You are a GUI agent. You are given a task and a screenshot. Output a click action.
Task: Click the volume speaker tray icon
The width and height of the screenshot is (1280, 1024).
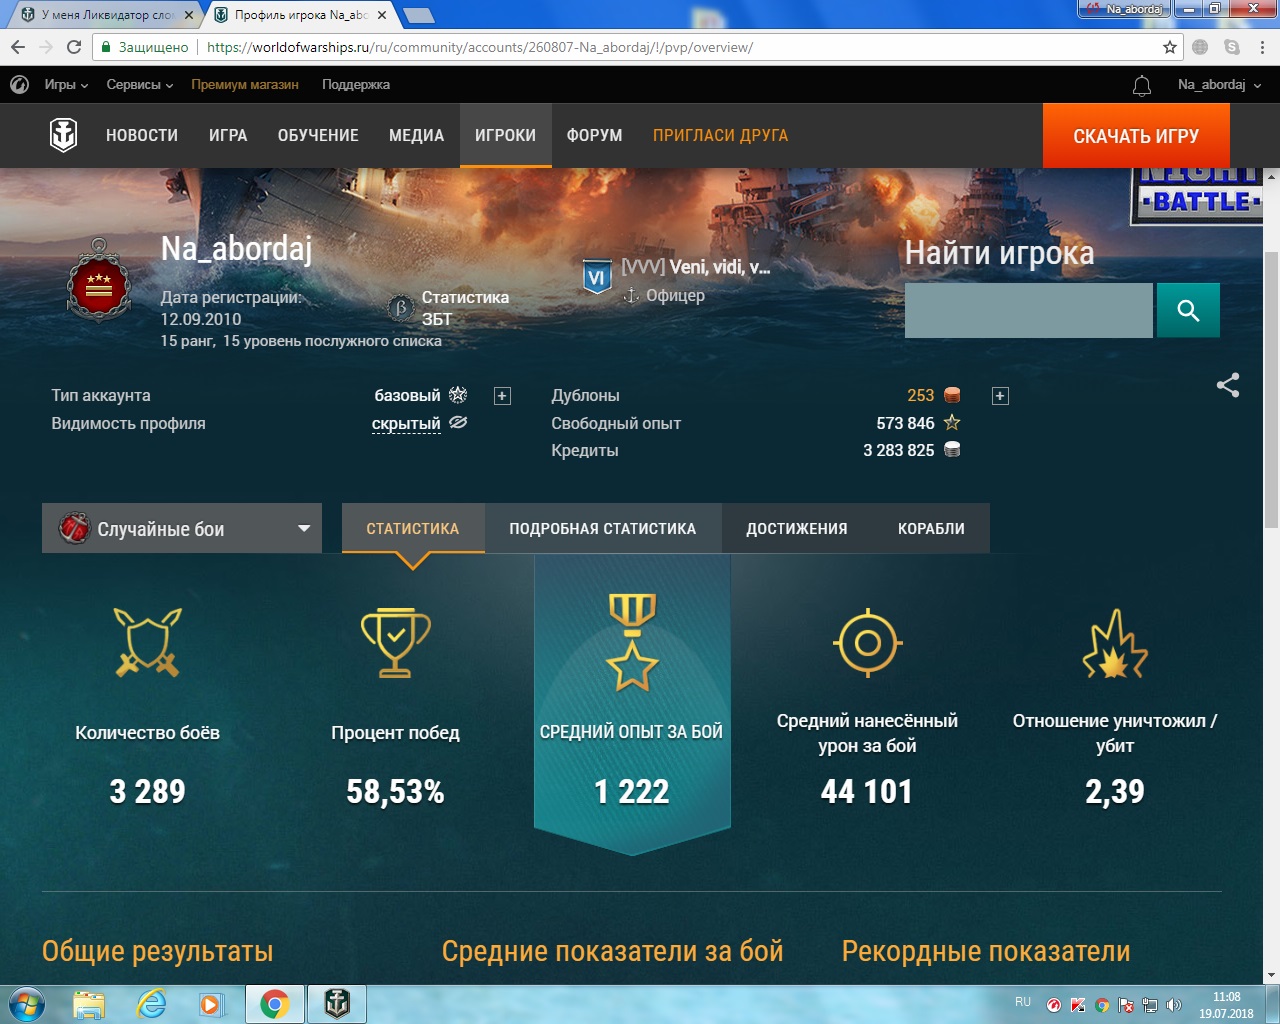coord(1174,1005)
